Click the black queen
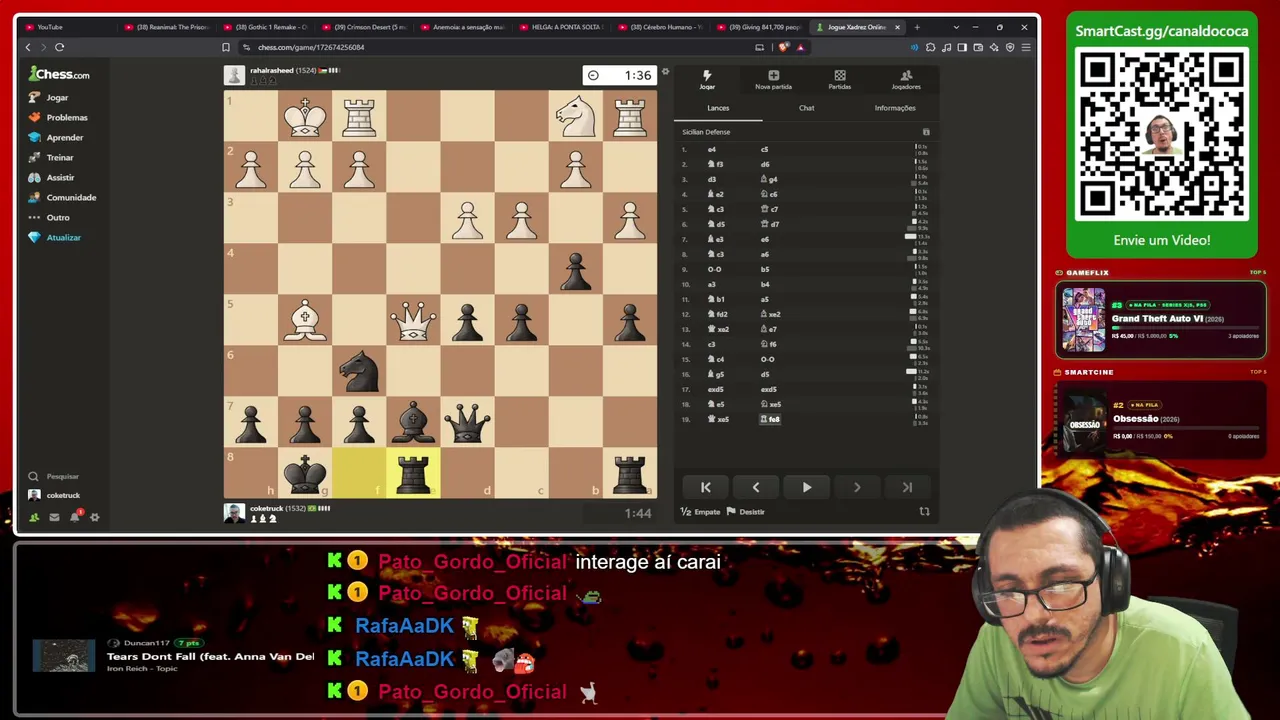Viewport: 1280px width, 720px height. (x=467, y=422)
